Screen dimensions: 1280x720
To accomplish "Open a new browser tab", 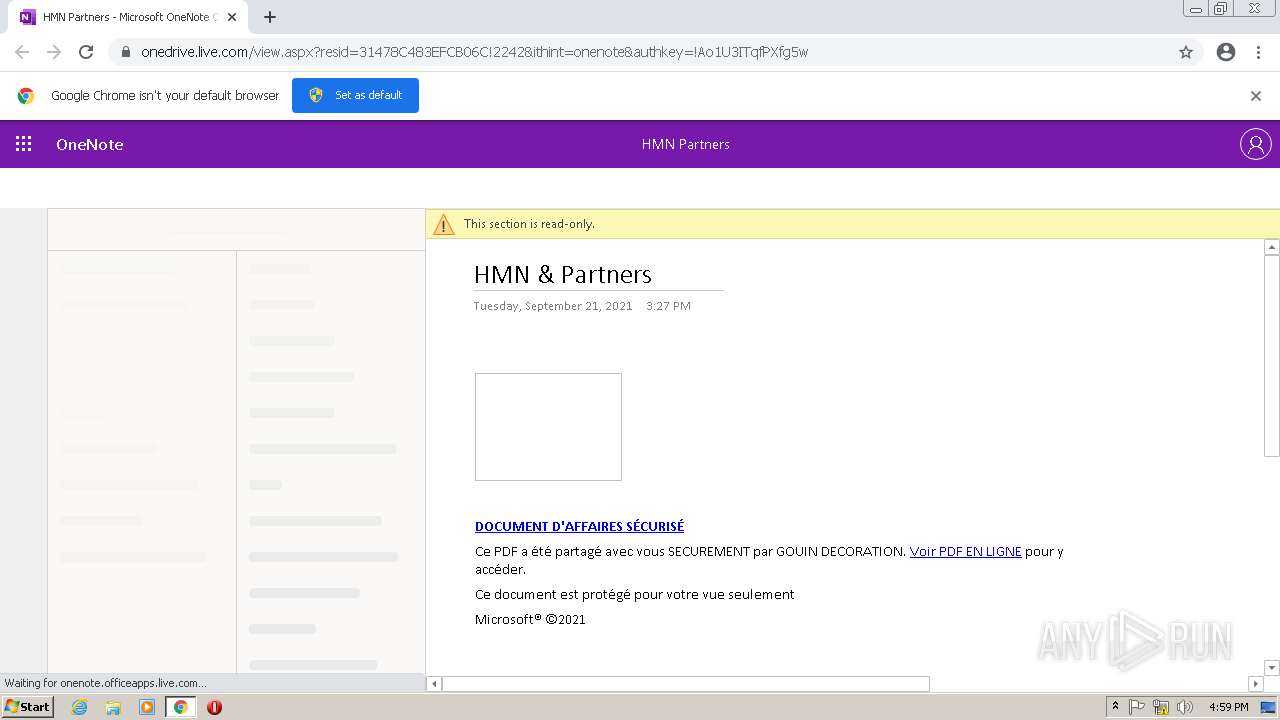I will coord(270,17).
